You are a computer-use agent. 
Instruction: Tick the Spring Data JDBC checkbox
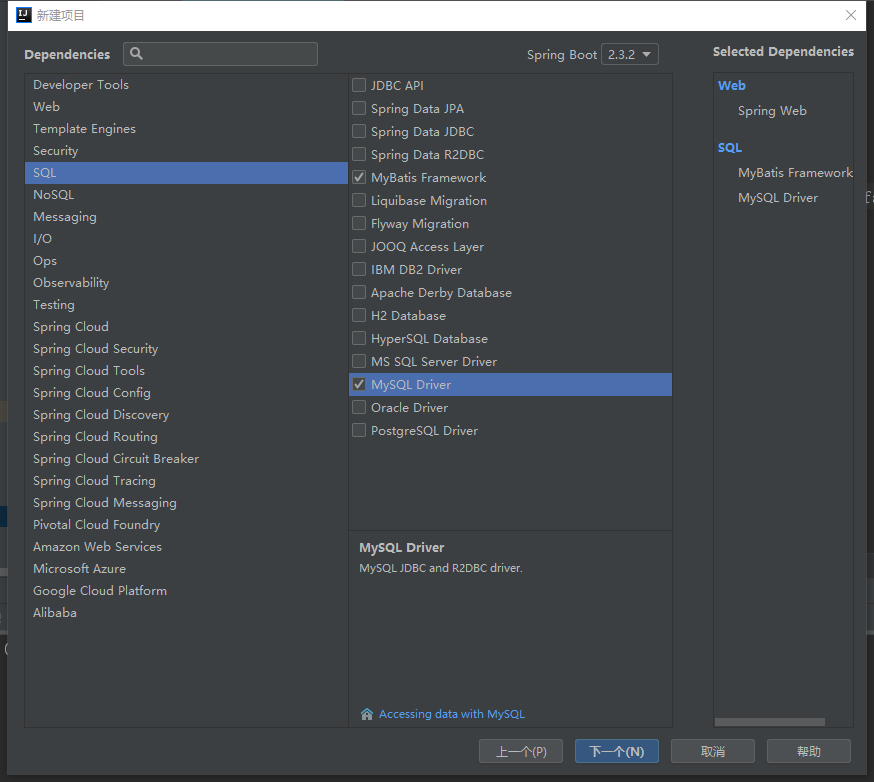pos(359,131)
